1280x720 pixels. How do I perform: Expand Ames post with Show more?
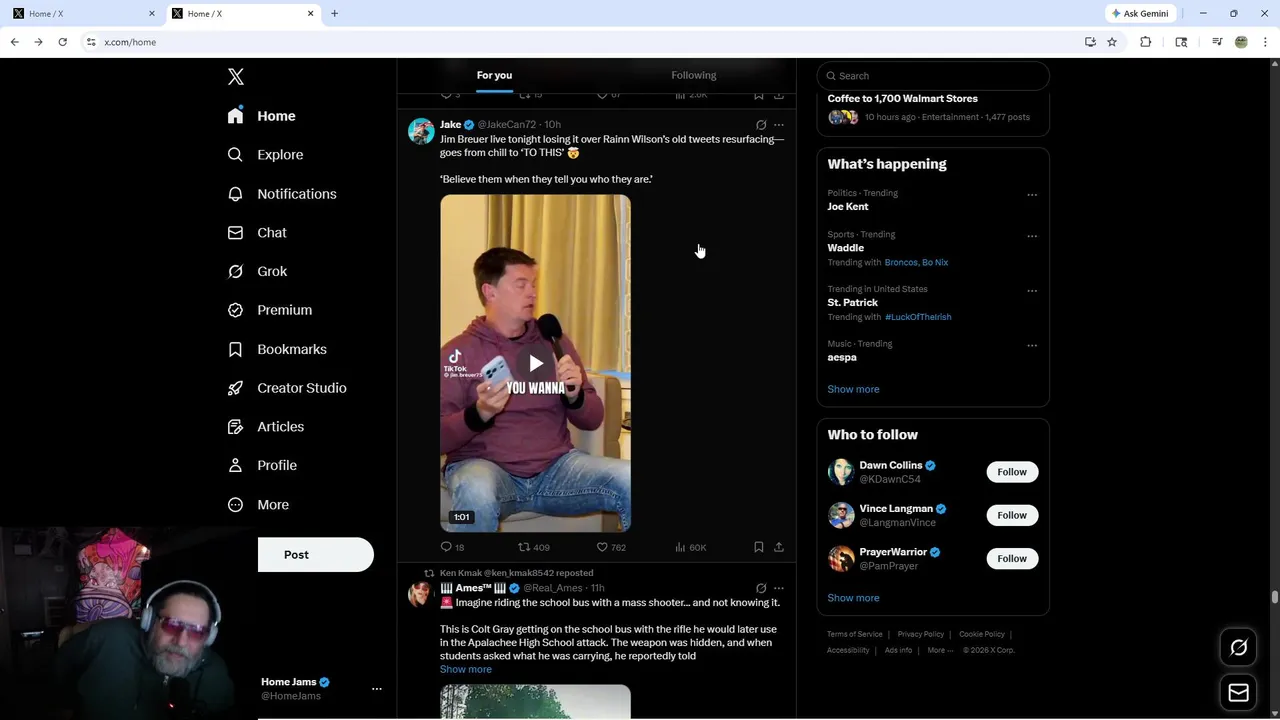pos(466,669)
